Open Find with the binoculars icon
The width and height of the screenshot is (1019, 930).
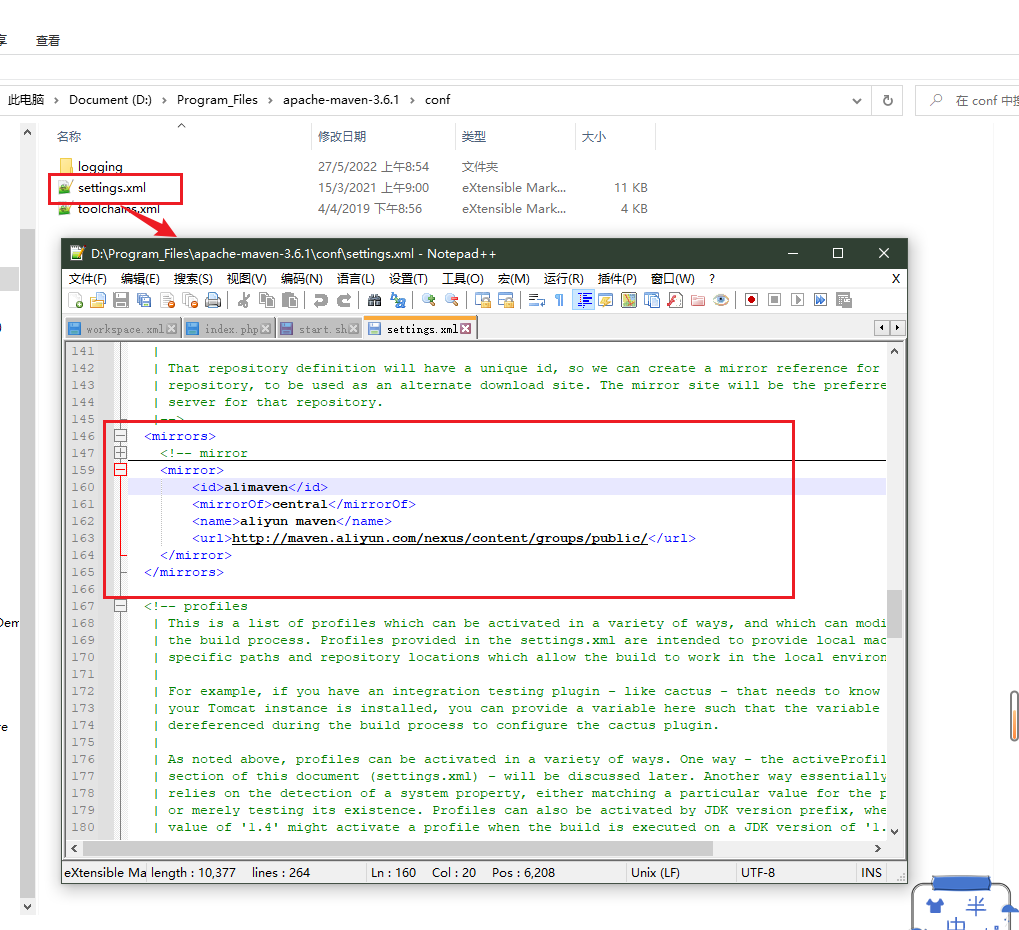[374, 300]
